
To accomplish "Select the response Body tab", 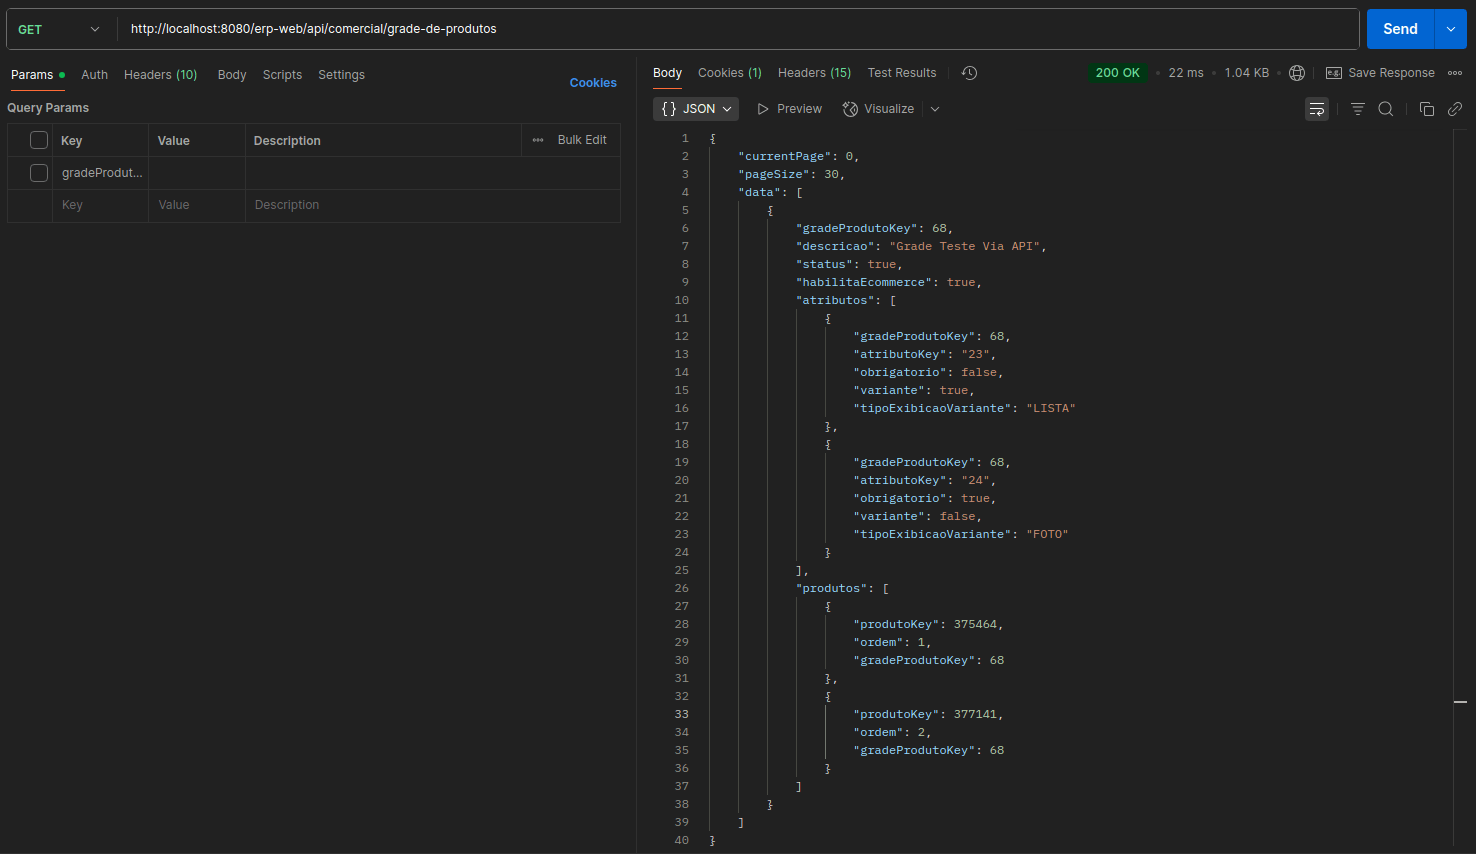I will click(667, 73).
